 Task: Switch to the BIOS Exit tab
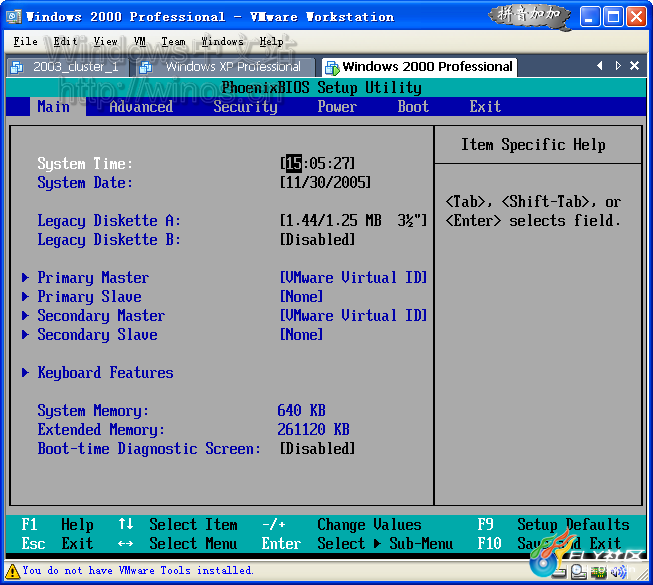(485, 107)
